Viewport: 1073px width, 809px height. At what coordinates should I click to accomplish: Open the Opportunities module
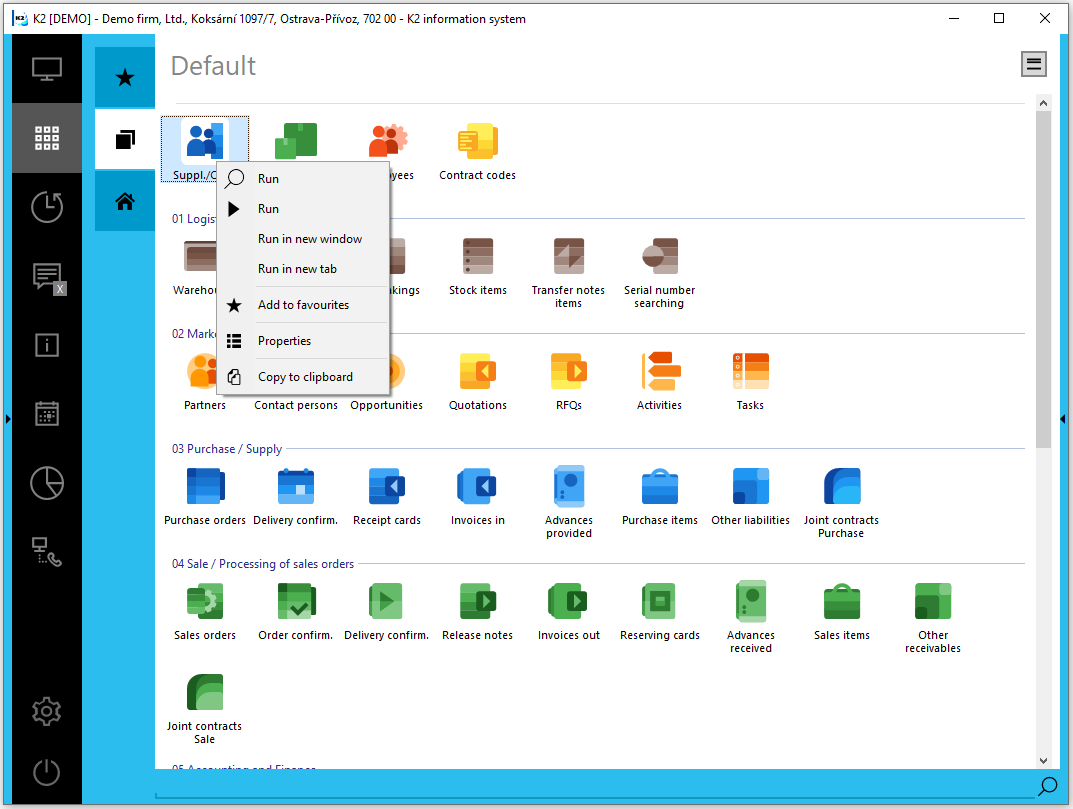click(387, 404)
